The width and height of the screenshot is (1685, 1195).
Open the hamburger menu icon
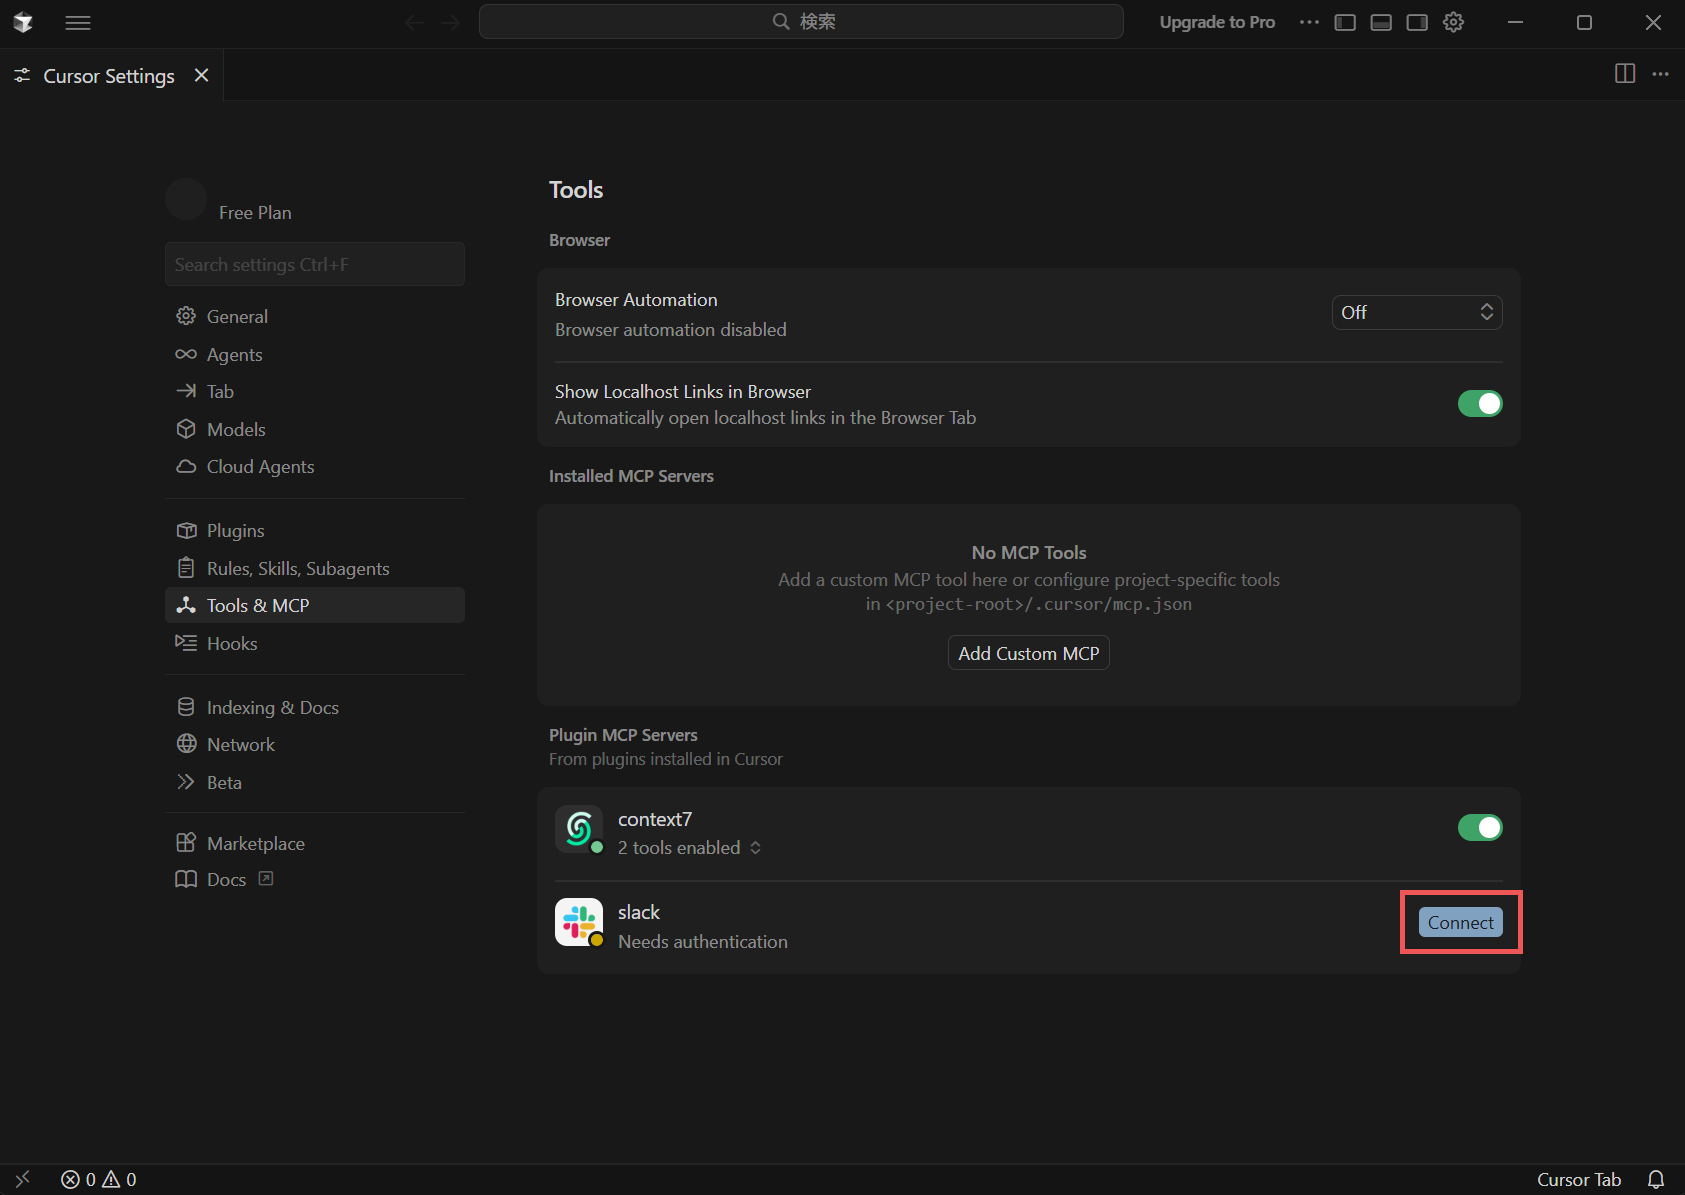coord(78,22)
